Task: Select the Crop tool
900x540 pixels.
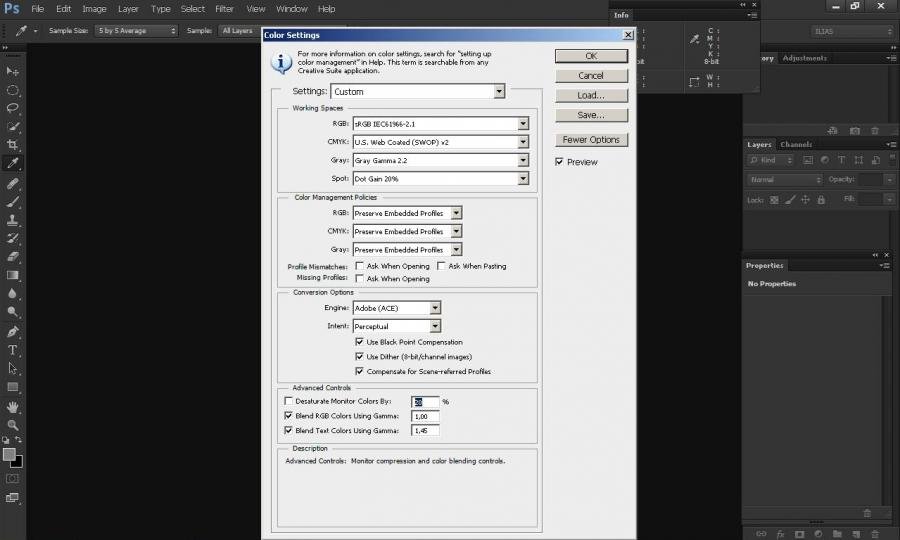Action: (x=13, y=145)
